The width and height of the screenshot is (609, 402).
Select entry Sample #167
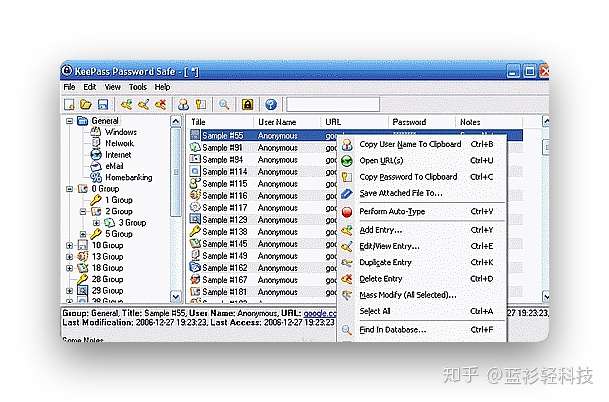tap(224, 280)
